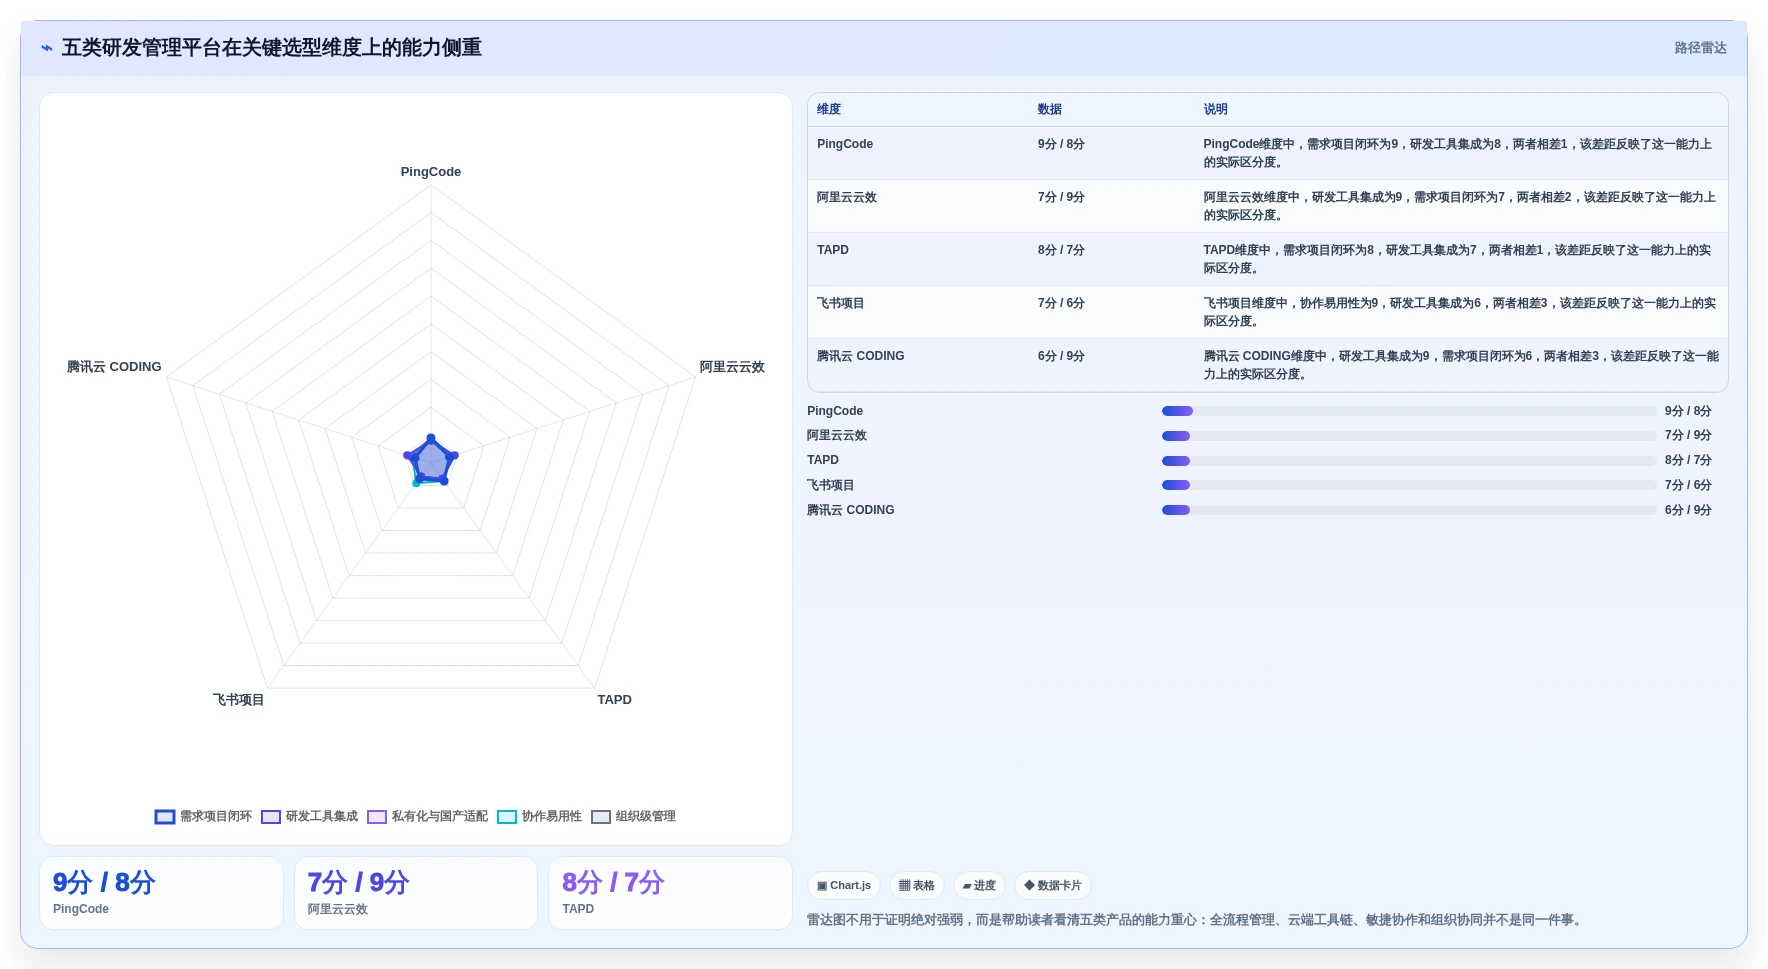The width and height of the screenshot is (1768, 969).
Task: Select the 飞书项目 table row name
Action: pos(841,303)
